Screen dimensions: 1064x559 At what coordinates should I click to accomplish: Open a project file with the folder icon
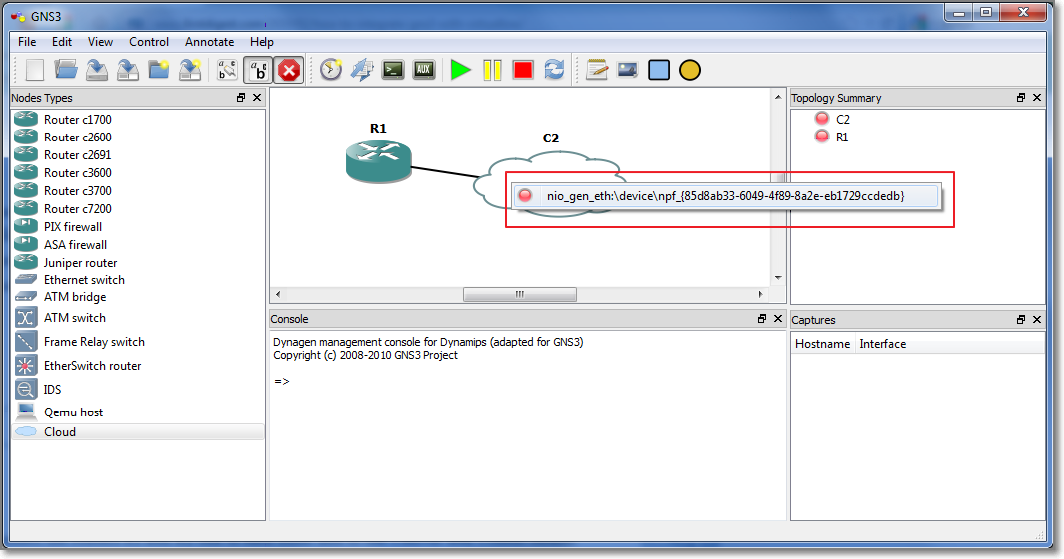(x=66, y=70)
